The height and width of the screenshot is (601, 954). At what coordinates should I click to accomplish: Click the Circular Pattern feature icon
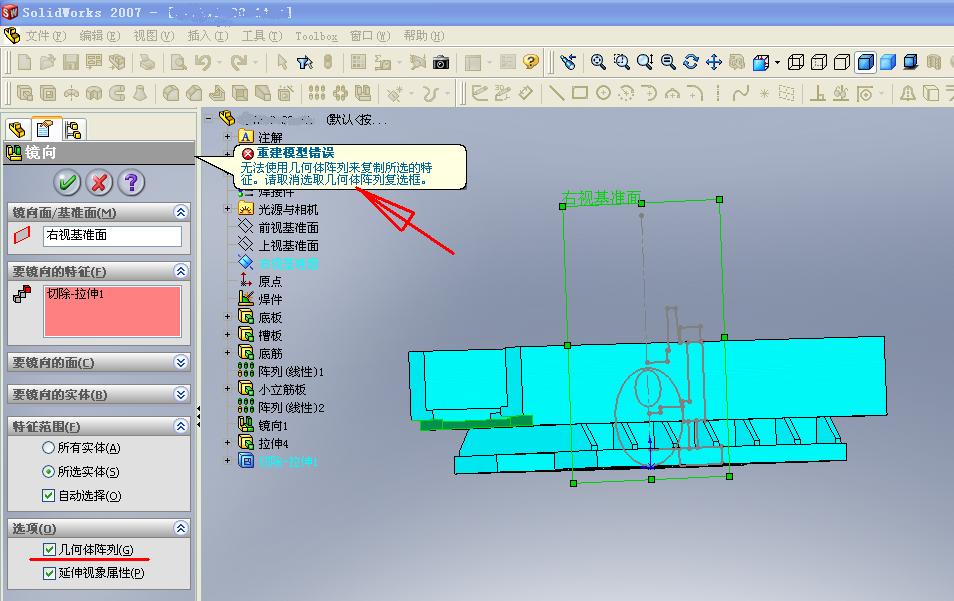340,93
